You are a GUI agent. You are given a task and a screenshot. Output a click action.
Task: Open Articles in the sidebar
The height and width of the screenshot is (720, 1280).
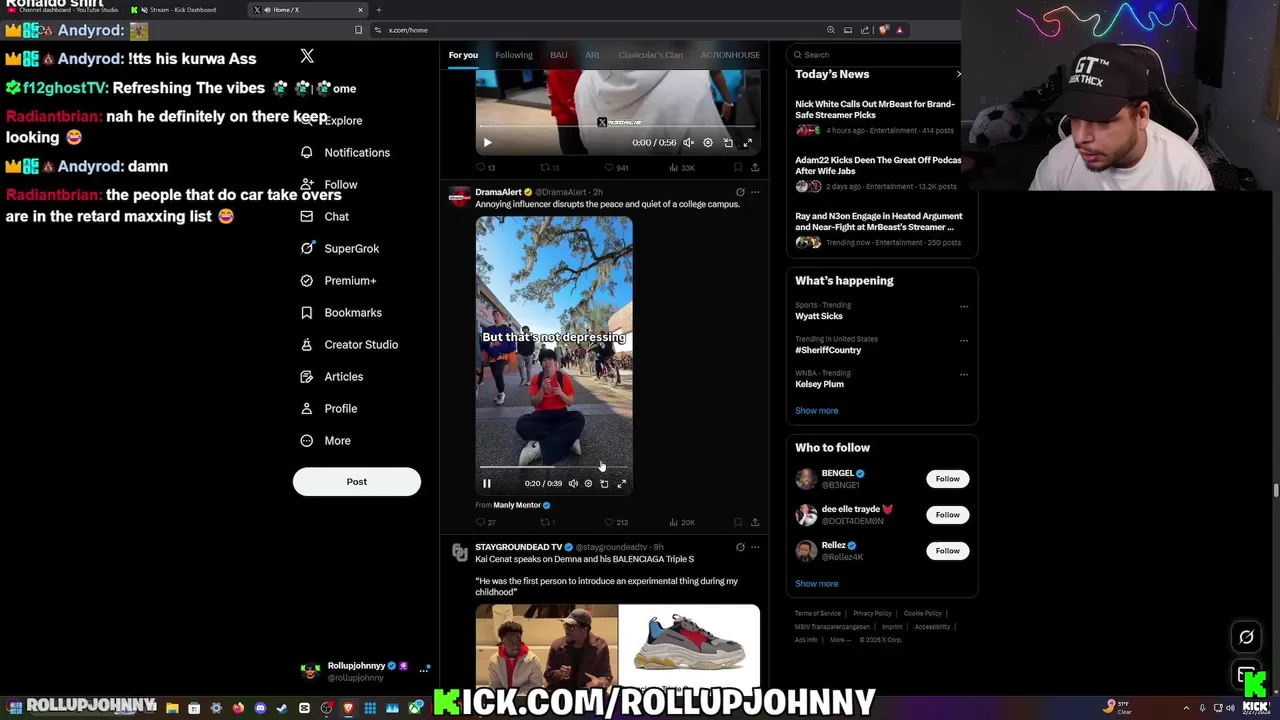(332, 376)
